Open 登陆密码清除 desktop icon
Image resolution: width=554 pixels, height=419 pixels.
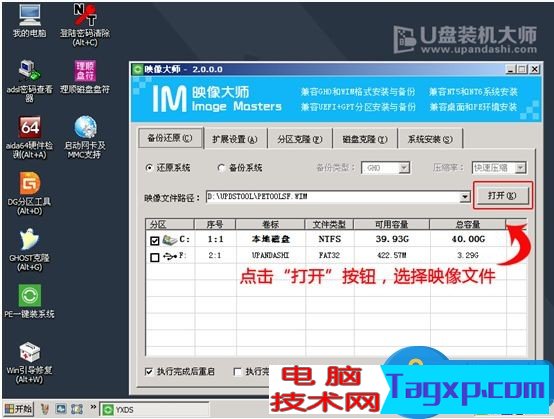(85, 24)
